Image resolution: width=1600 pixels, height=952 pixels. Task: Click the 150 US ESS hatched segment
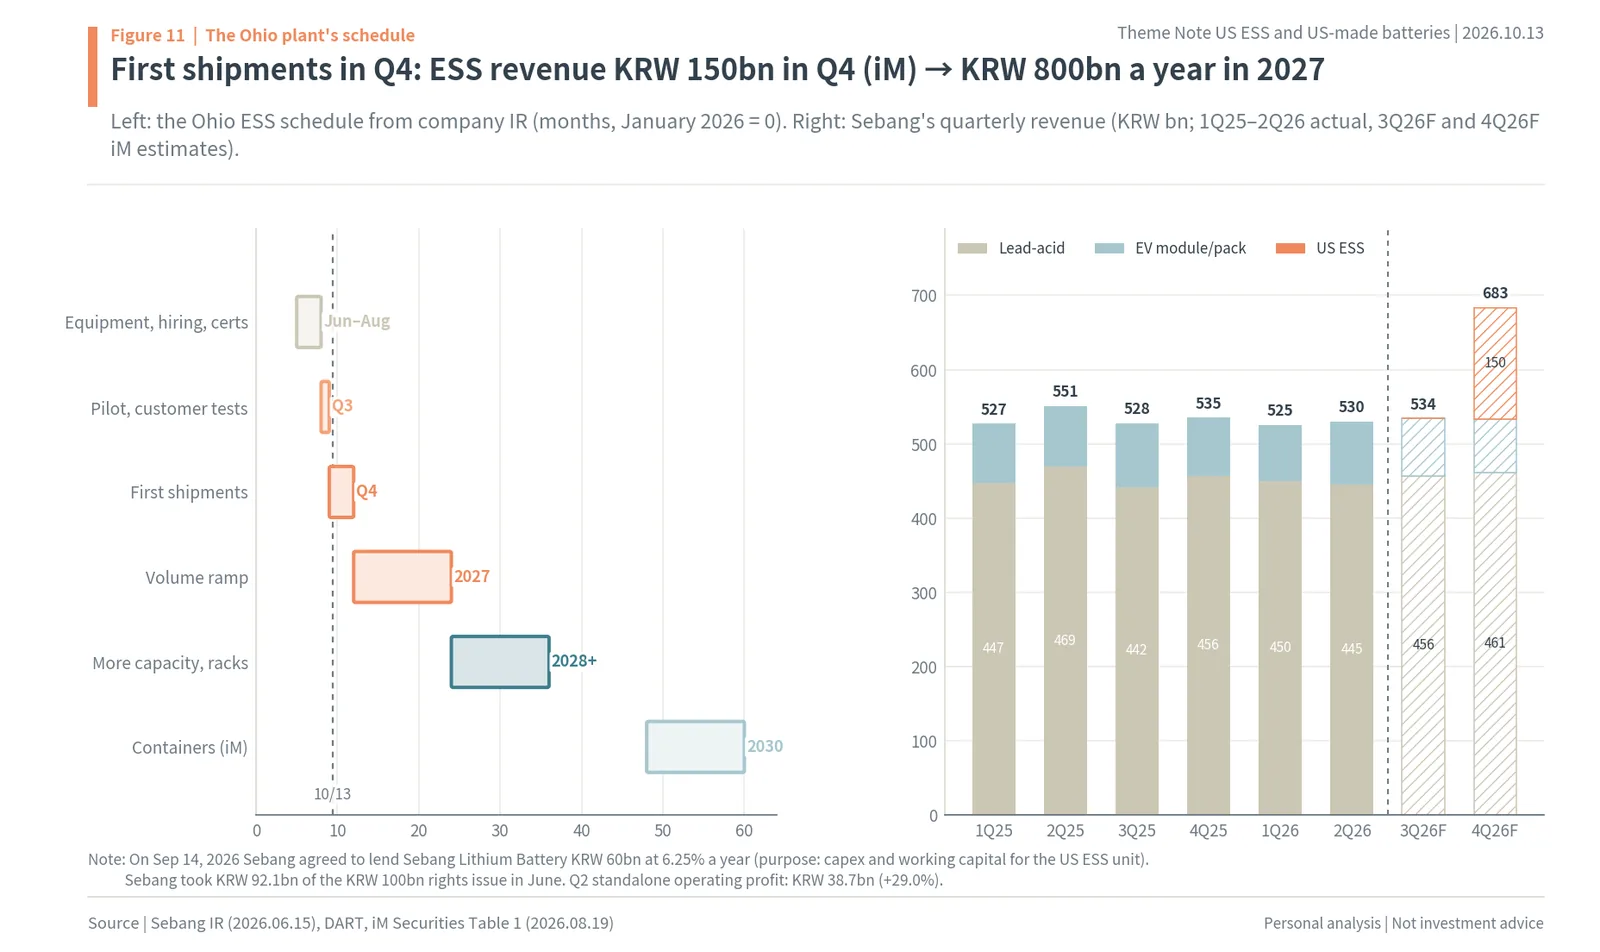(1495, 363)
